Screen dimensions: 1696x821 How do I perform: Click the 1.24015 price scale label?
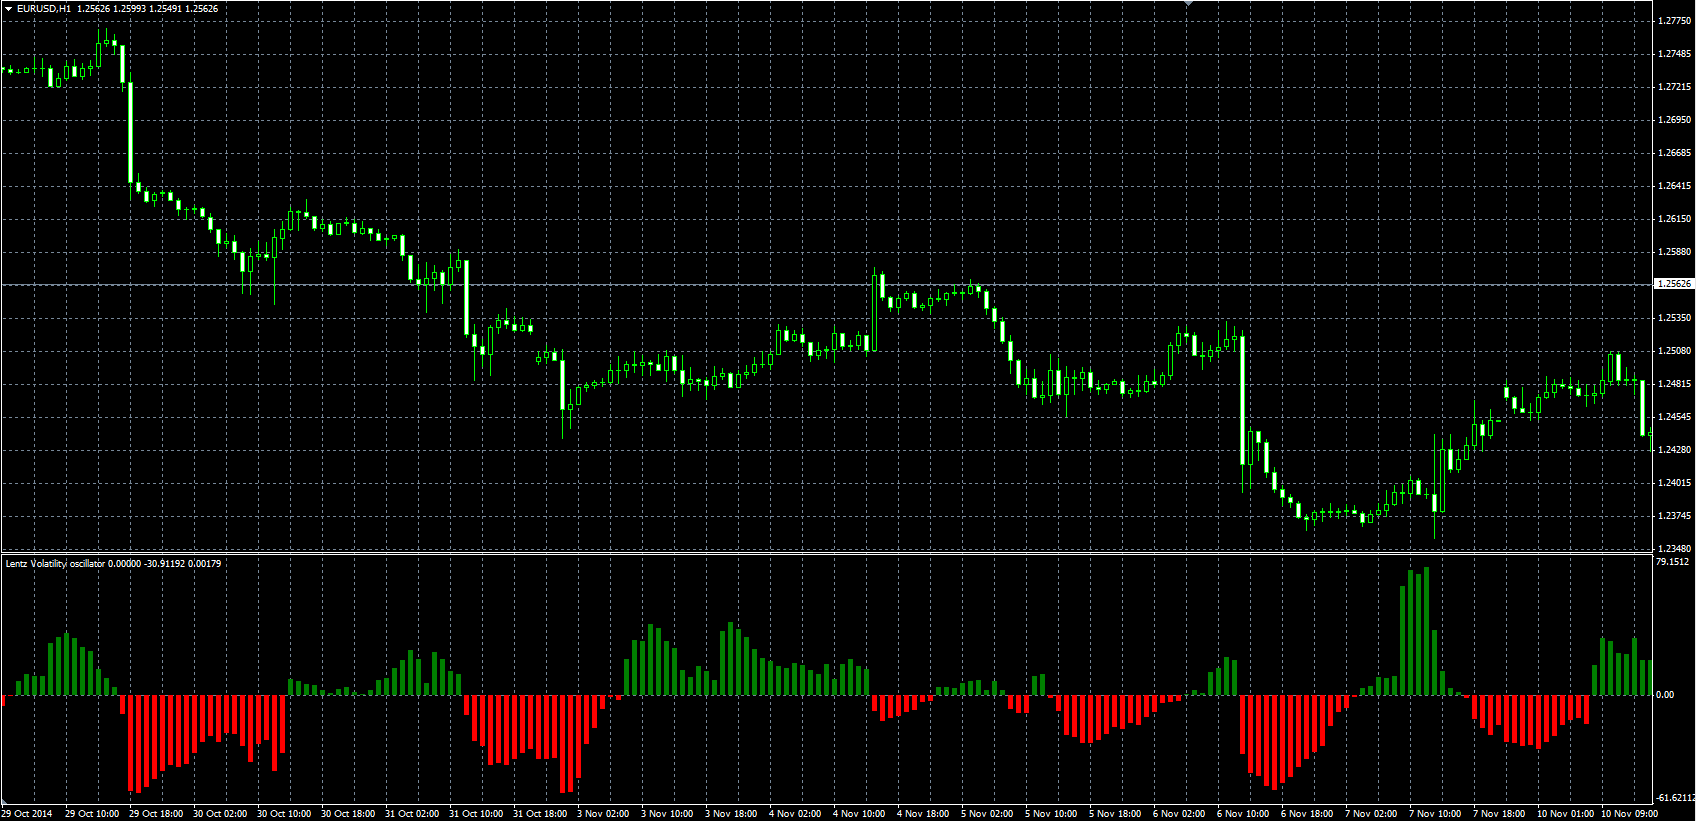(1675, 483)
